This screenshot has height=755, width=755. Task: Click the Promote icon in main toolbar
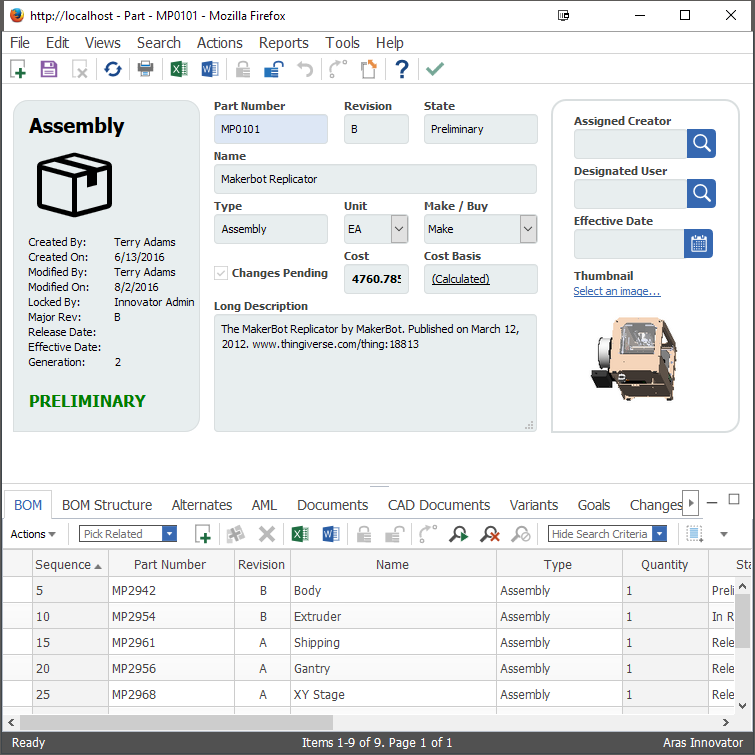(x=338, y=69)
